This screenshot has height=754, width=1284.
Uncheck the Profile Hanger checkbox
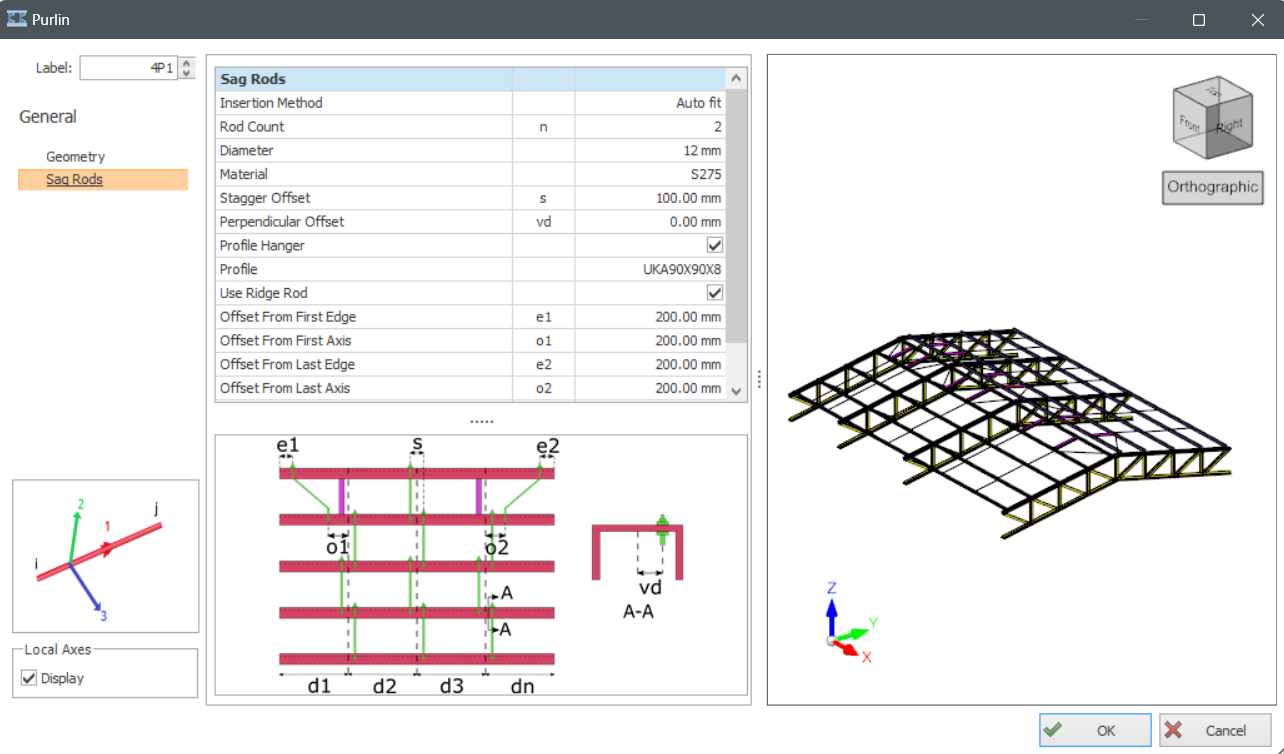pyautogui.click(x=715, y=245)
